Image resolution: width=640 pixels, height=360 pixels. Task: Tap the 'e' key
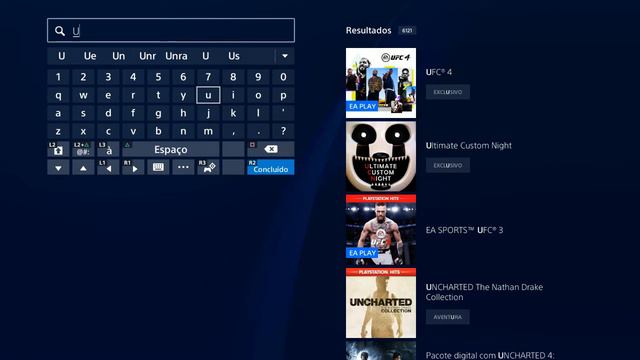click(x=108, y=95)
